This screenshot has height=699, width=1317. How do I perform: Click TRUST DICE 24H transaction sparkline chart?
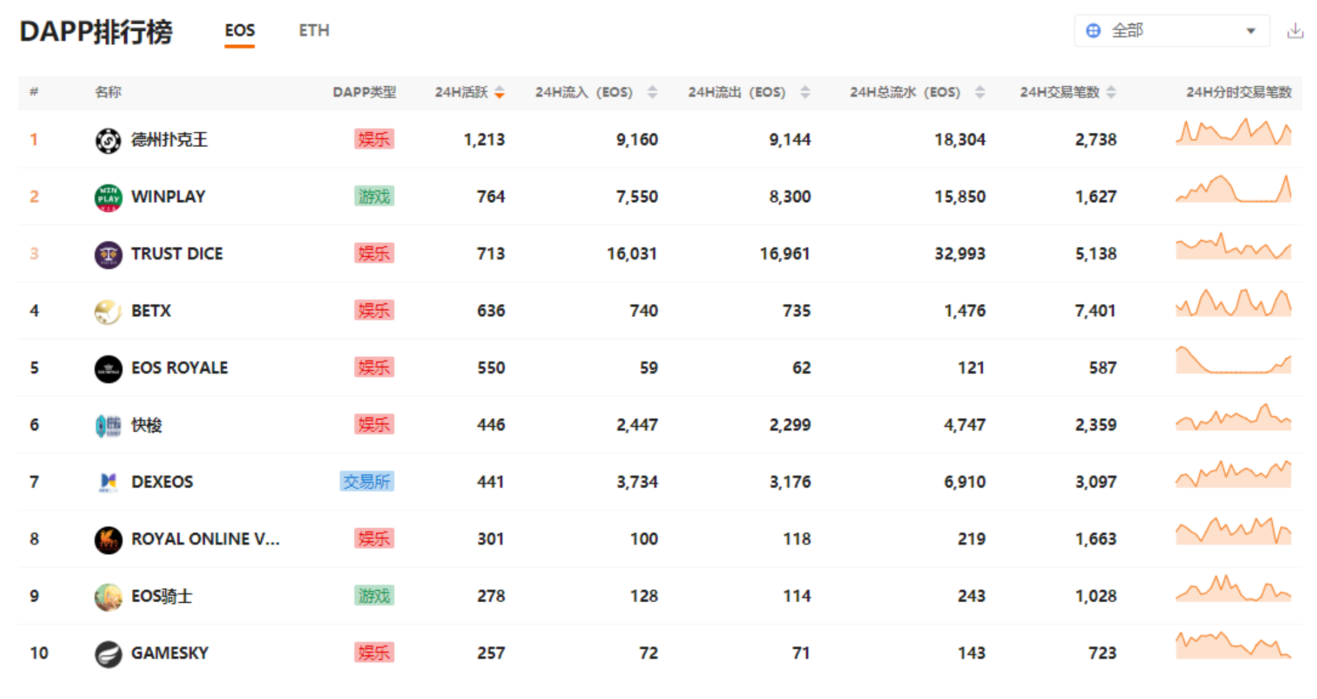pos(1234,246)
